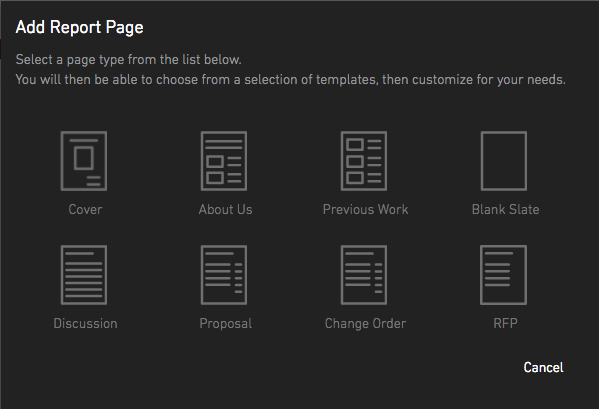Click the Add Report Page dialog title
This screenshot has width=599, height=409.
coord(79,27)
